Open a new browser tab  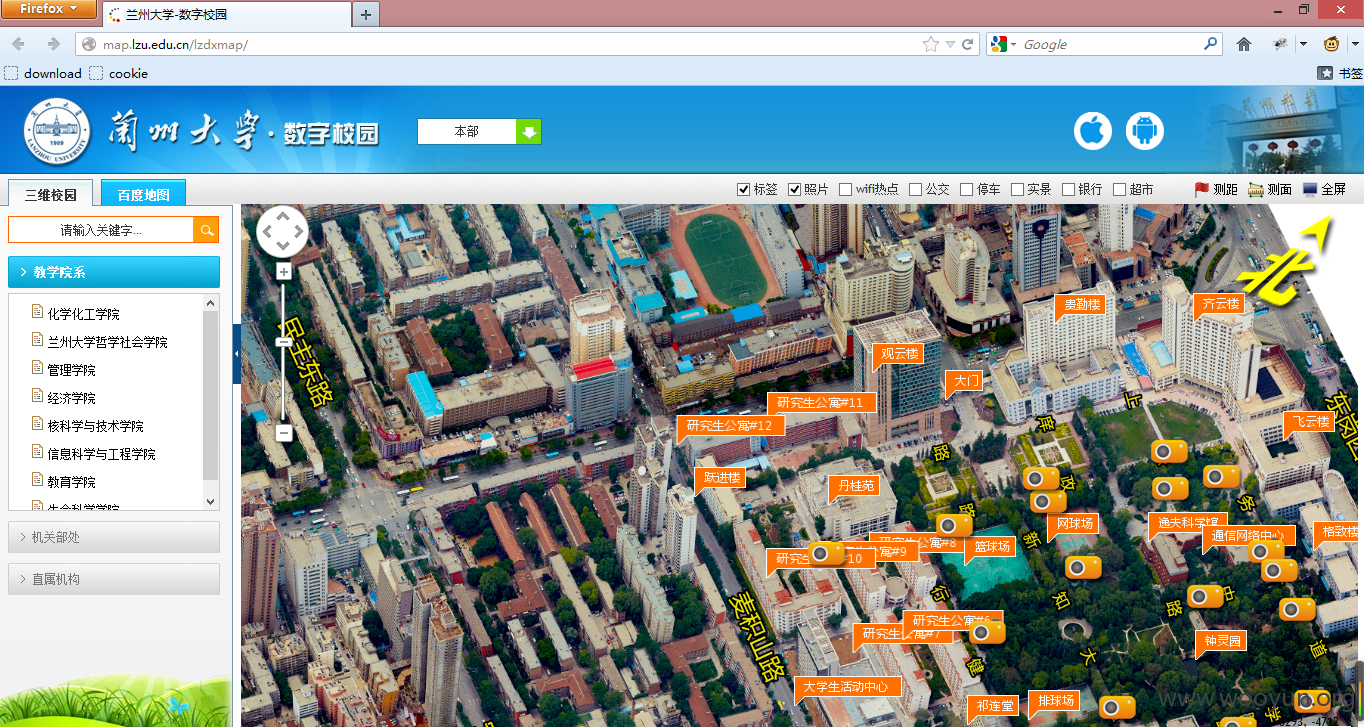(x=366, y=14)
